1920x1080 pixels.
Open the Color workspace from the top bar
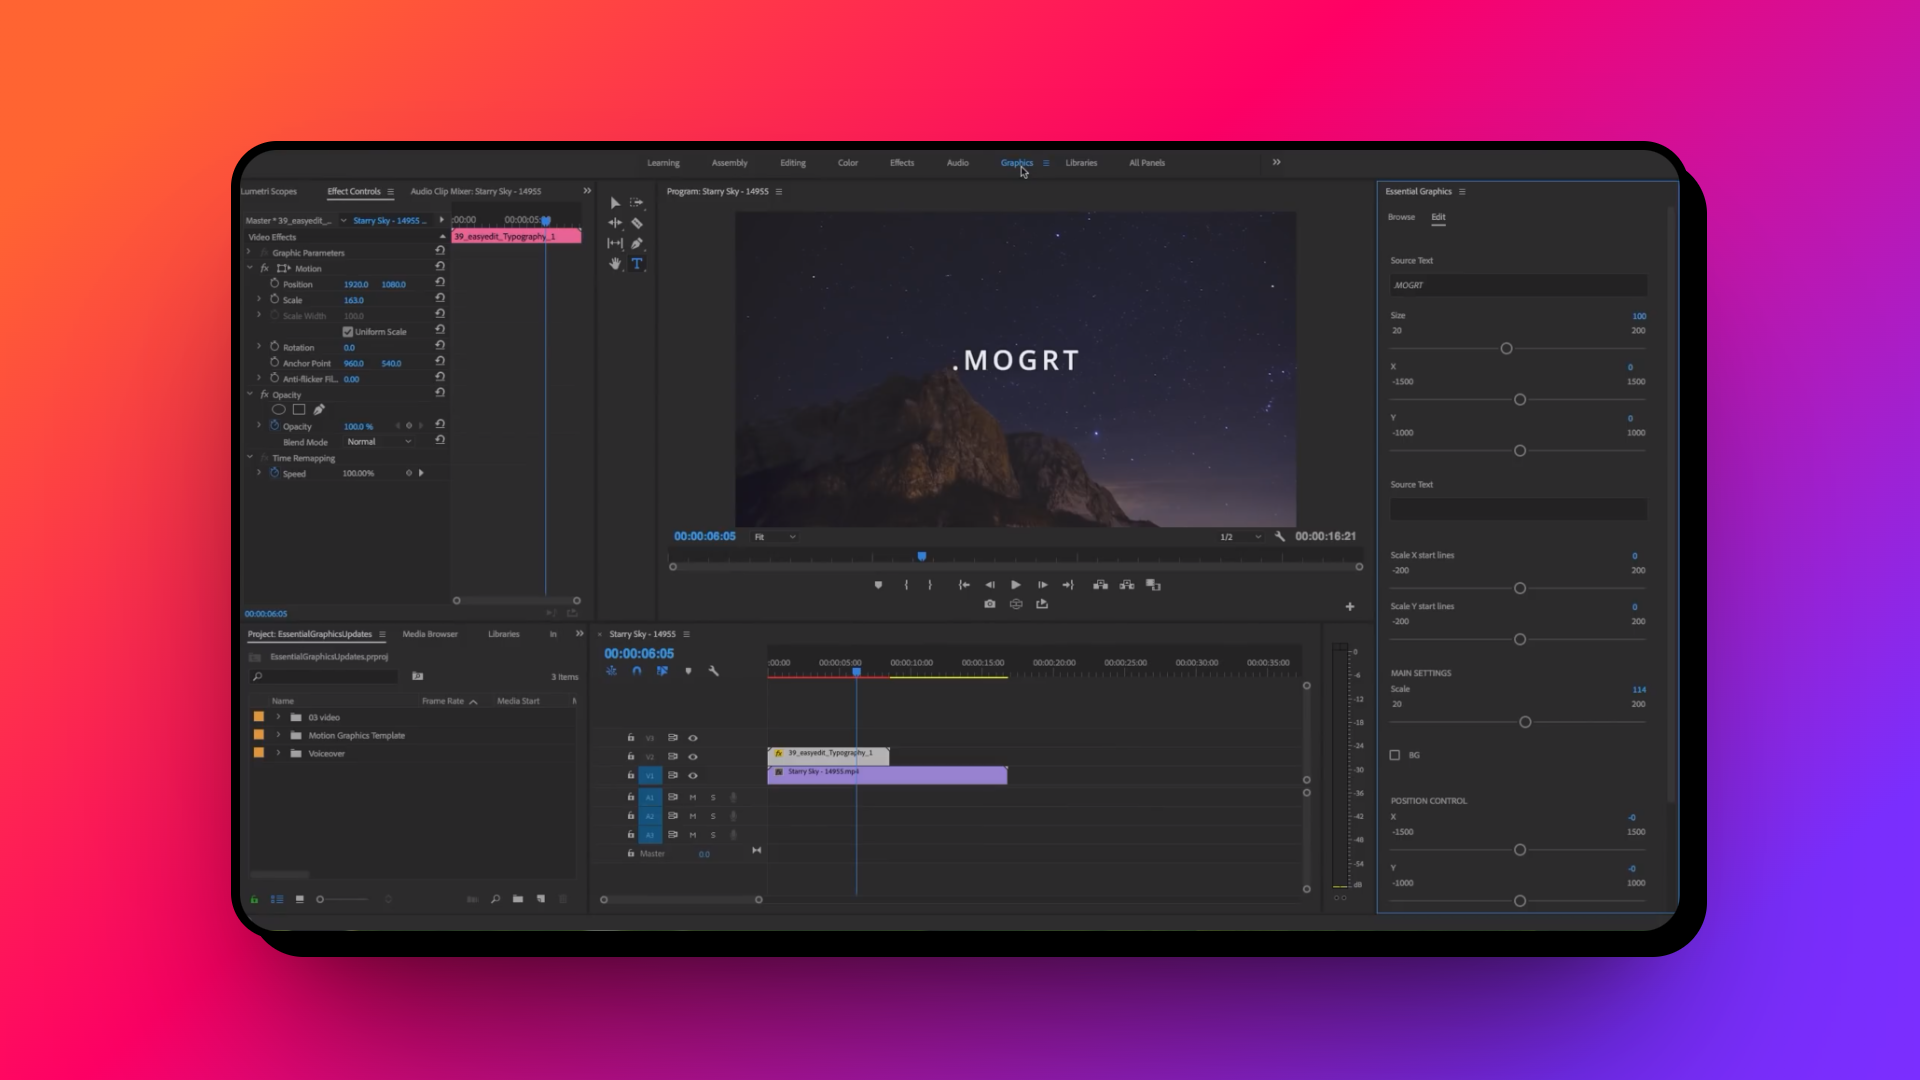847,162
